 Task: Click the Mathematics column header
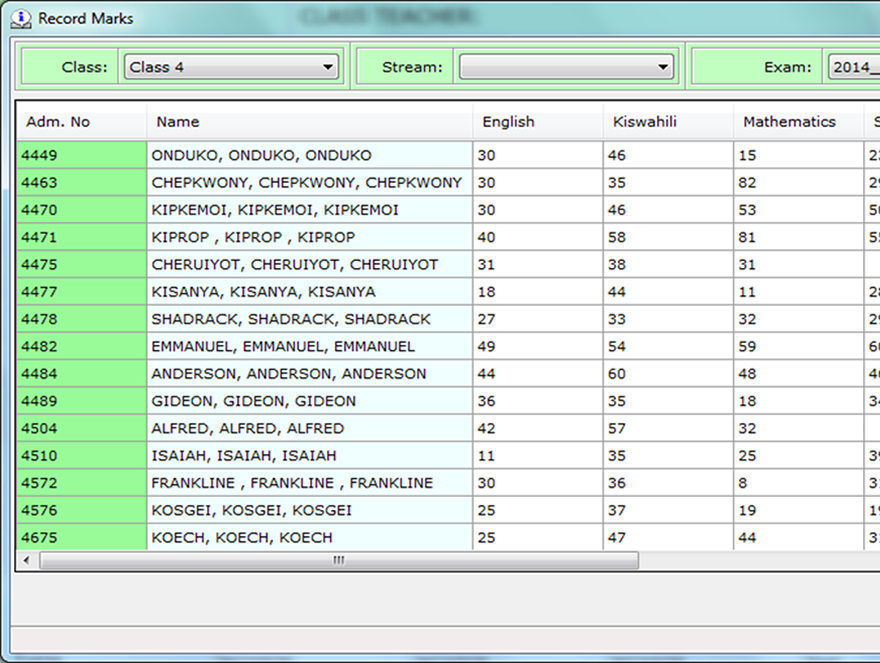(x=797, y=122)
